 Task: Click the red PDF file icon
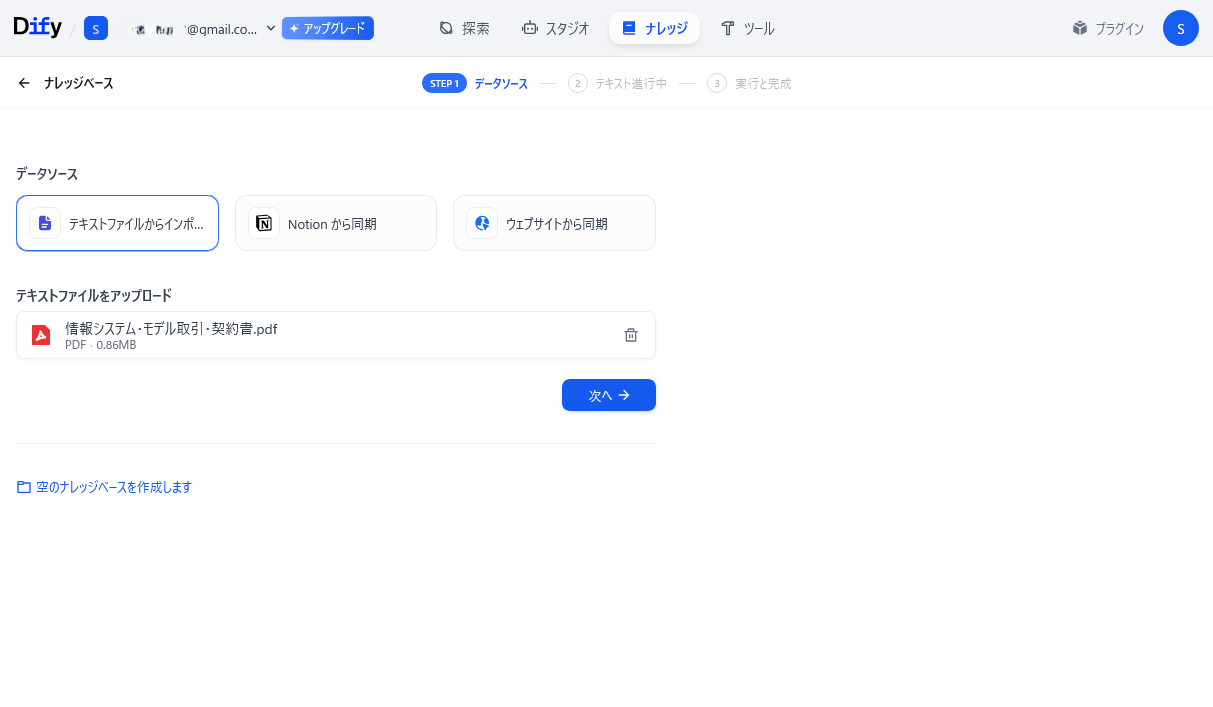(x=41, y=334)
